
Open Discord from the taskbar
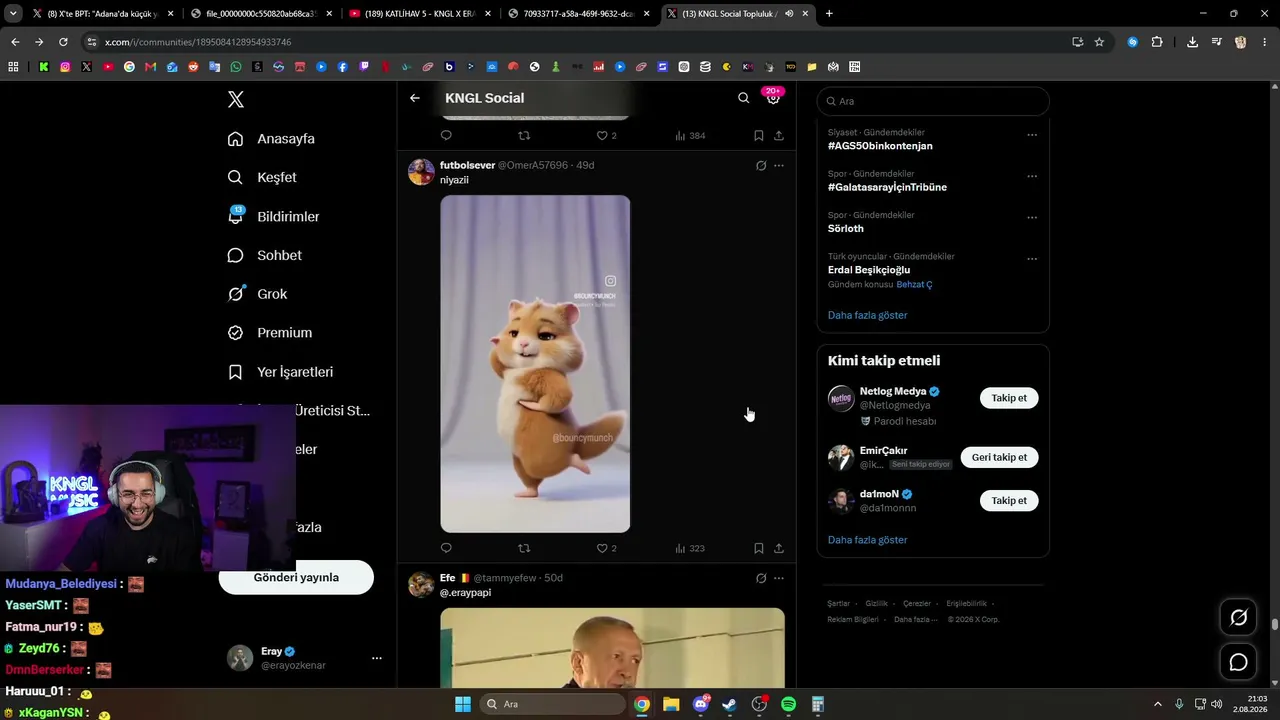click(701, 704)
